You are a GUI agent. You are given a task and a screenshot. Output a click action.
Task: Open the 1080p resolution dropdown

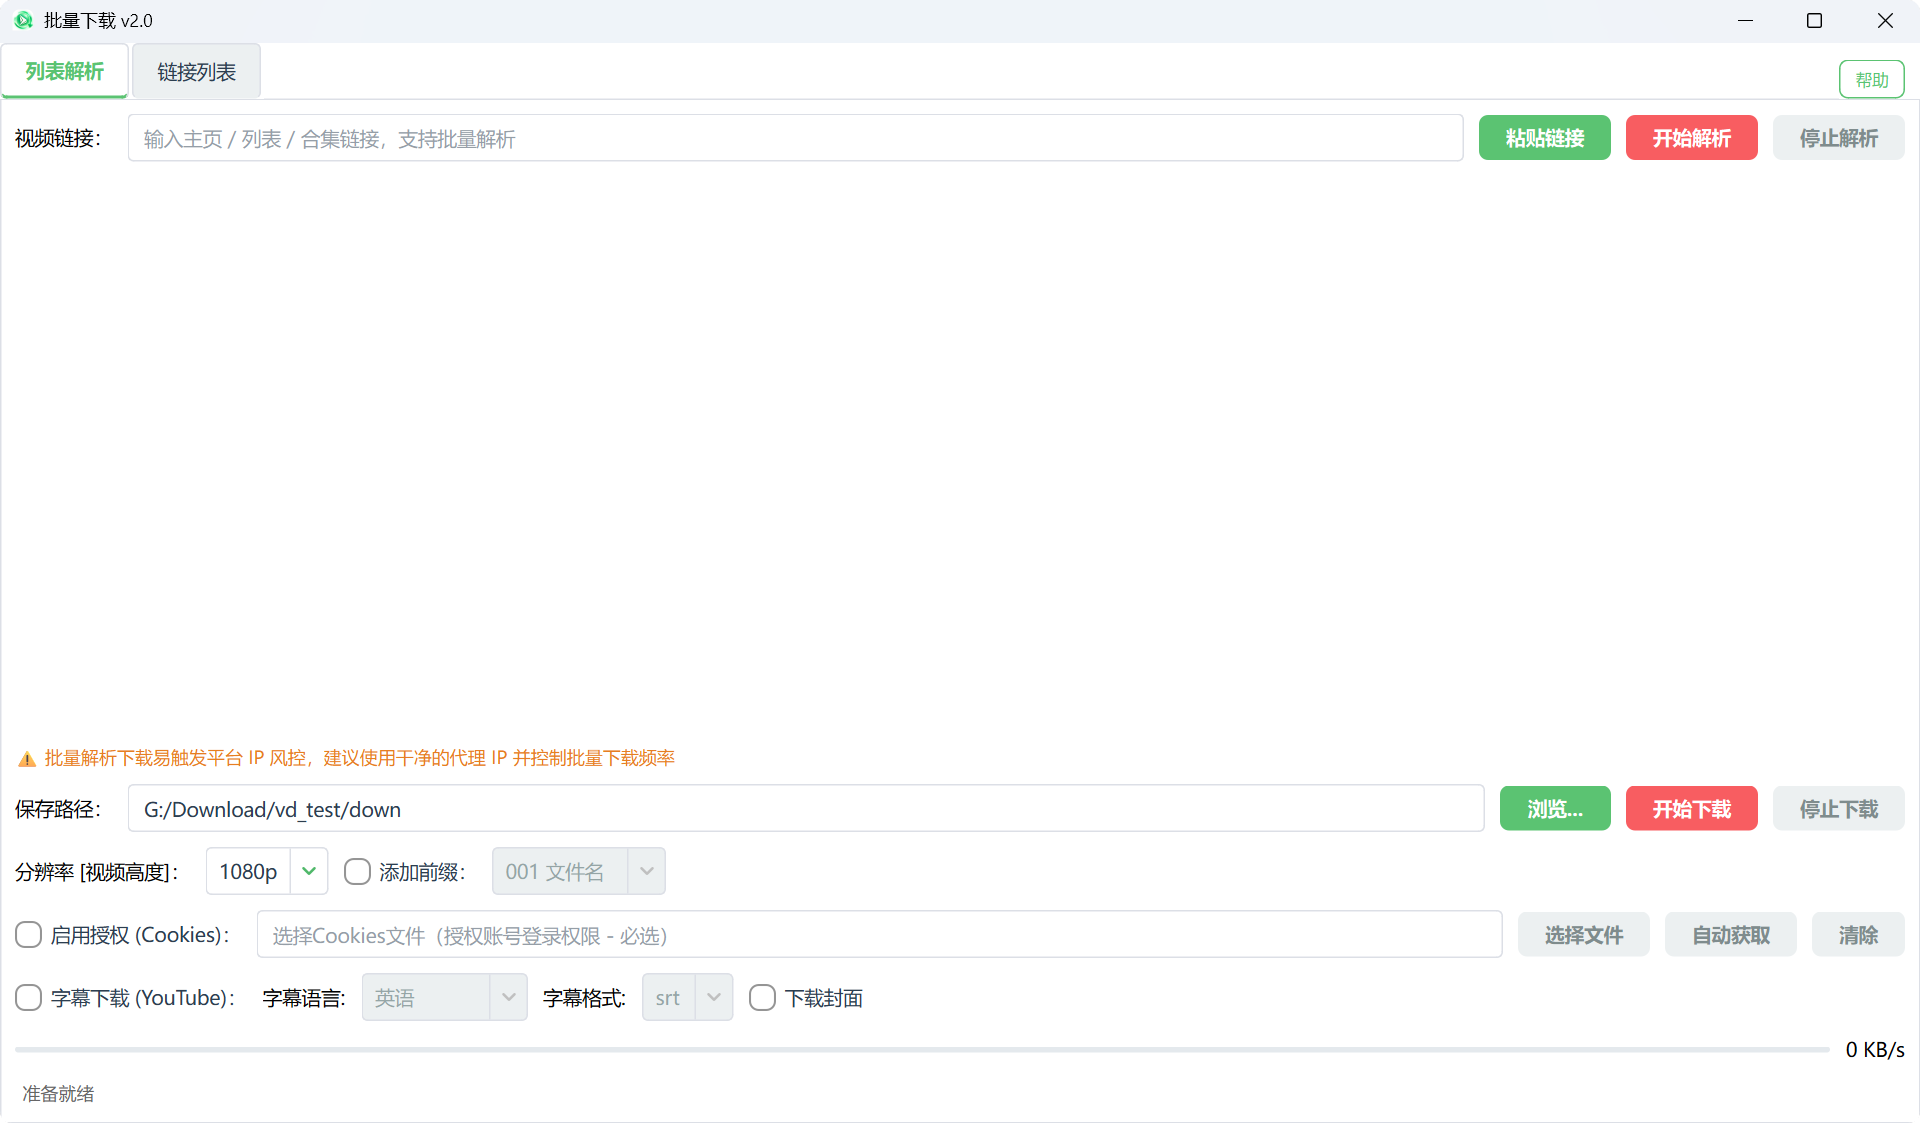(267, 872)
